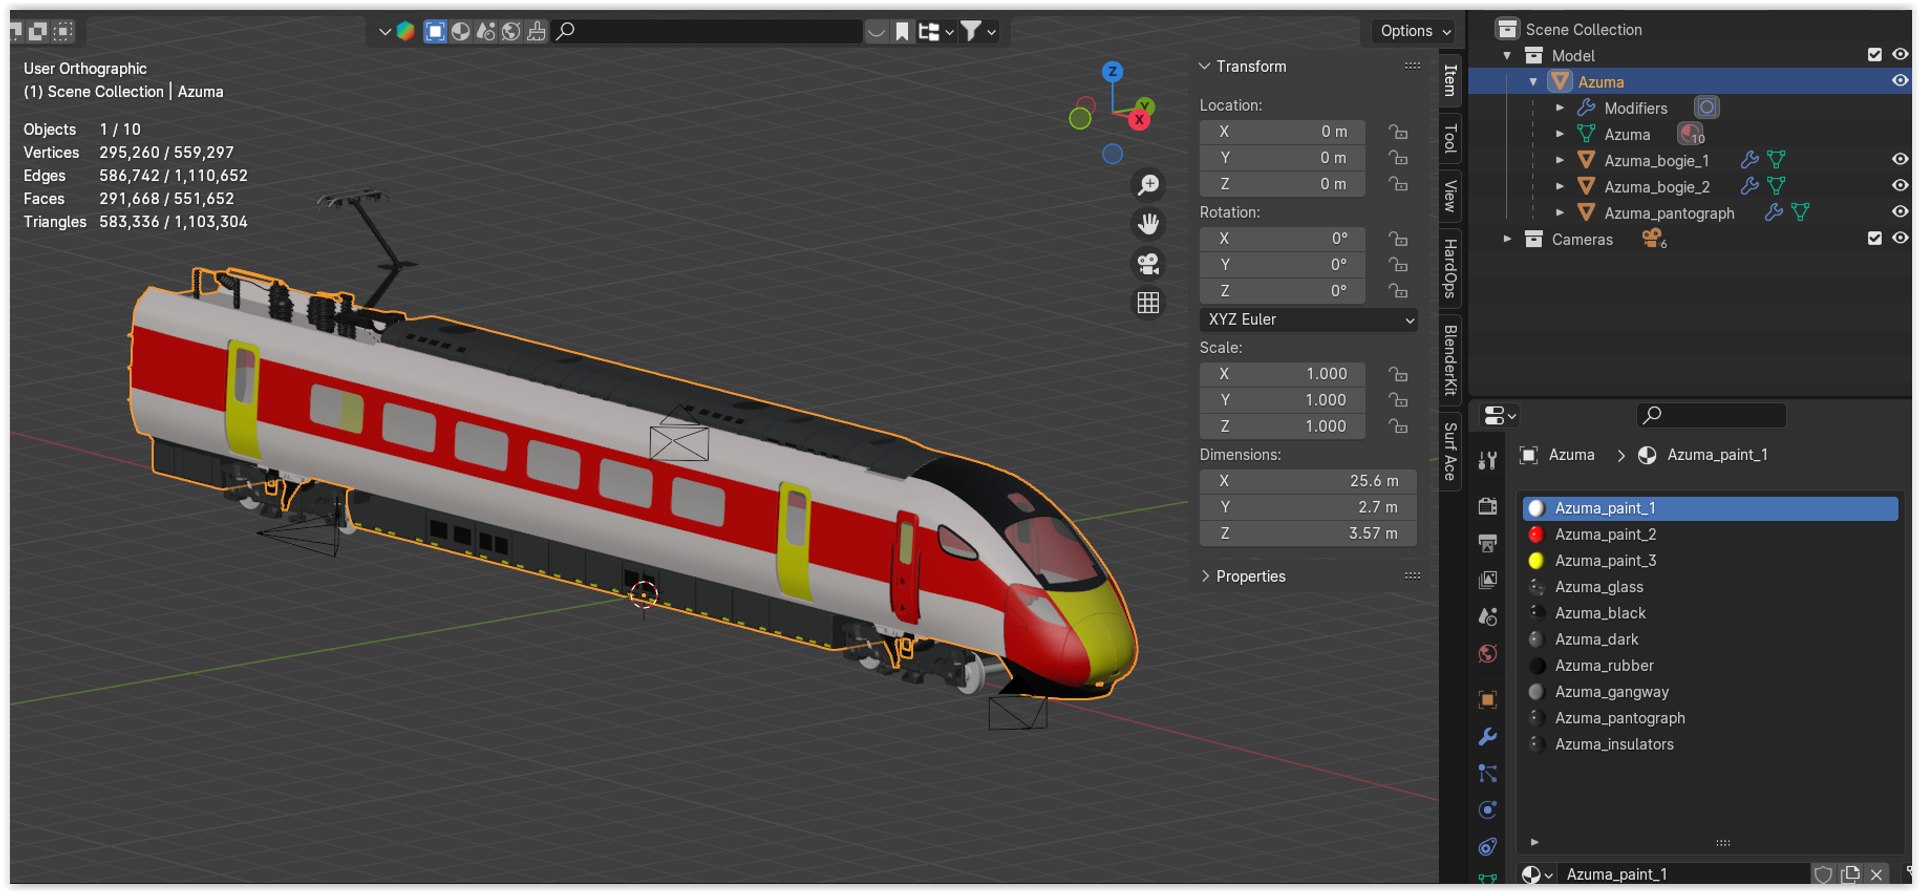
Task: Click the viewport zoom magnifier icon
Action: click(1148, 185)
